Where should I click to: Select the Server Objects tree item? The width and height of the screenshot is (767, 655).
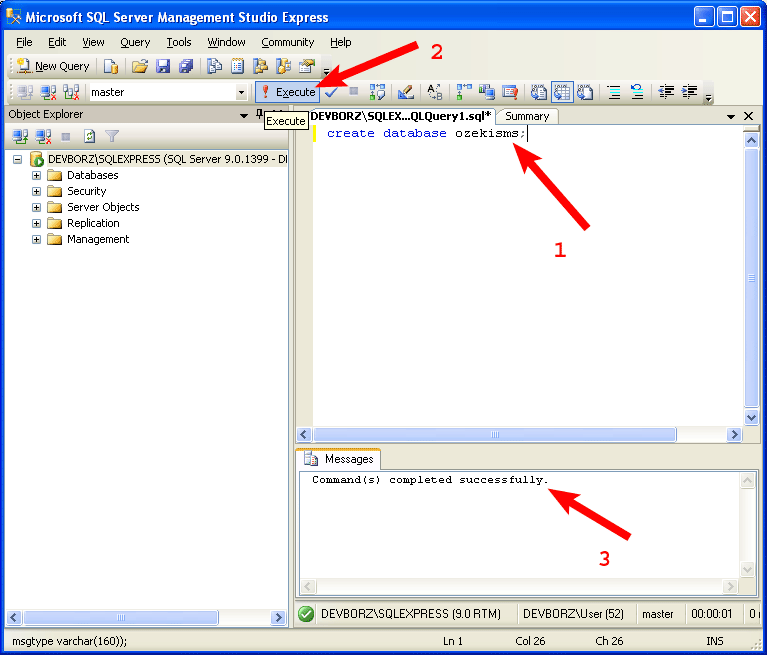[103, 207]
